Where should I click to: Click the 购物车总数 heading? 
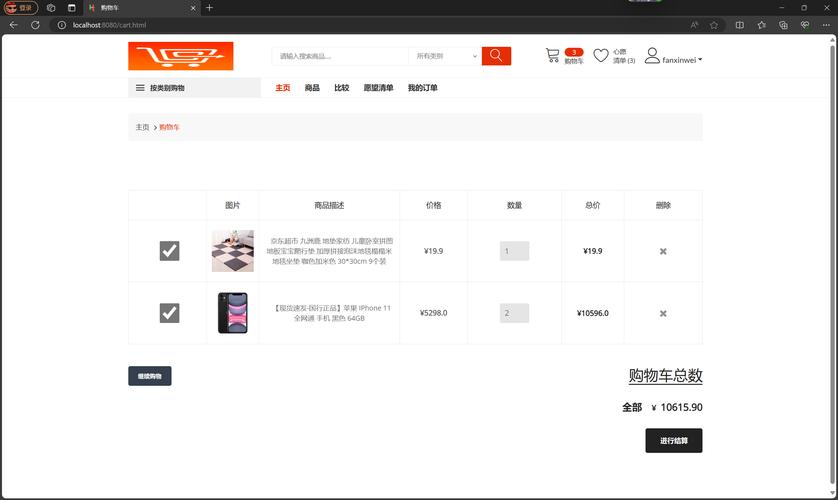coord(665,375)
